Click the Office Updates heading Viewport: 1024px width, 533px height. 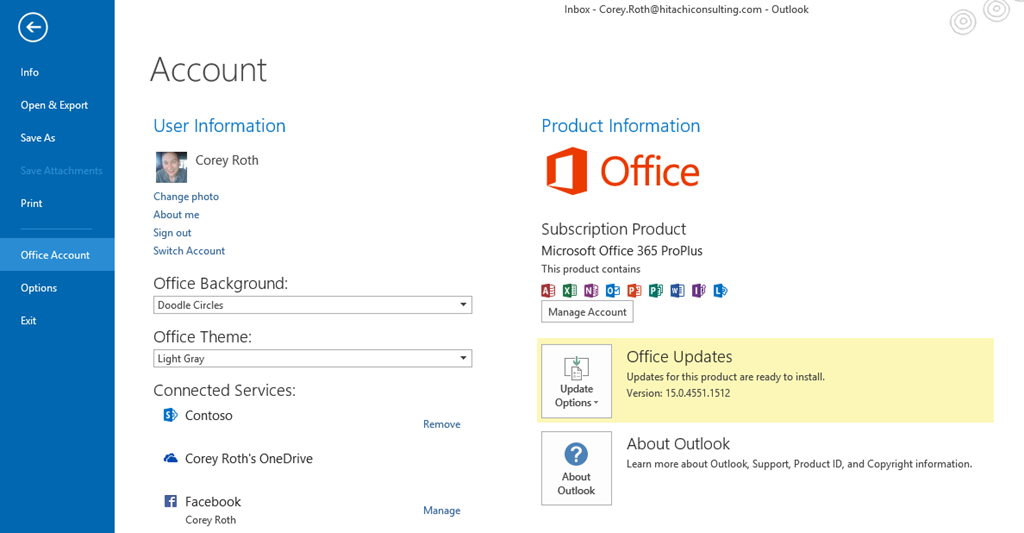[x=679, y=357]
